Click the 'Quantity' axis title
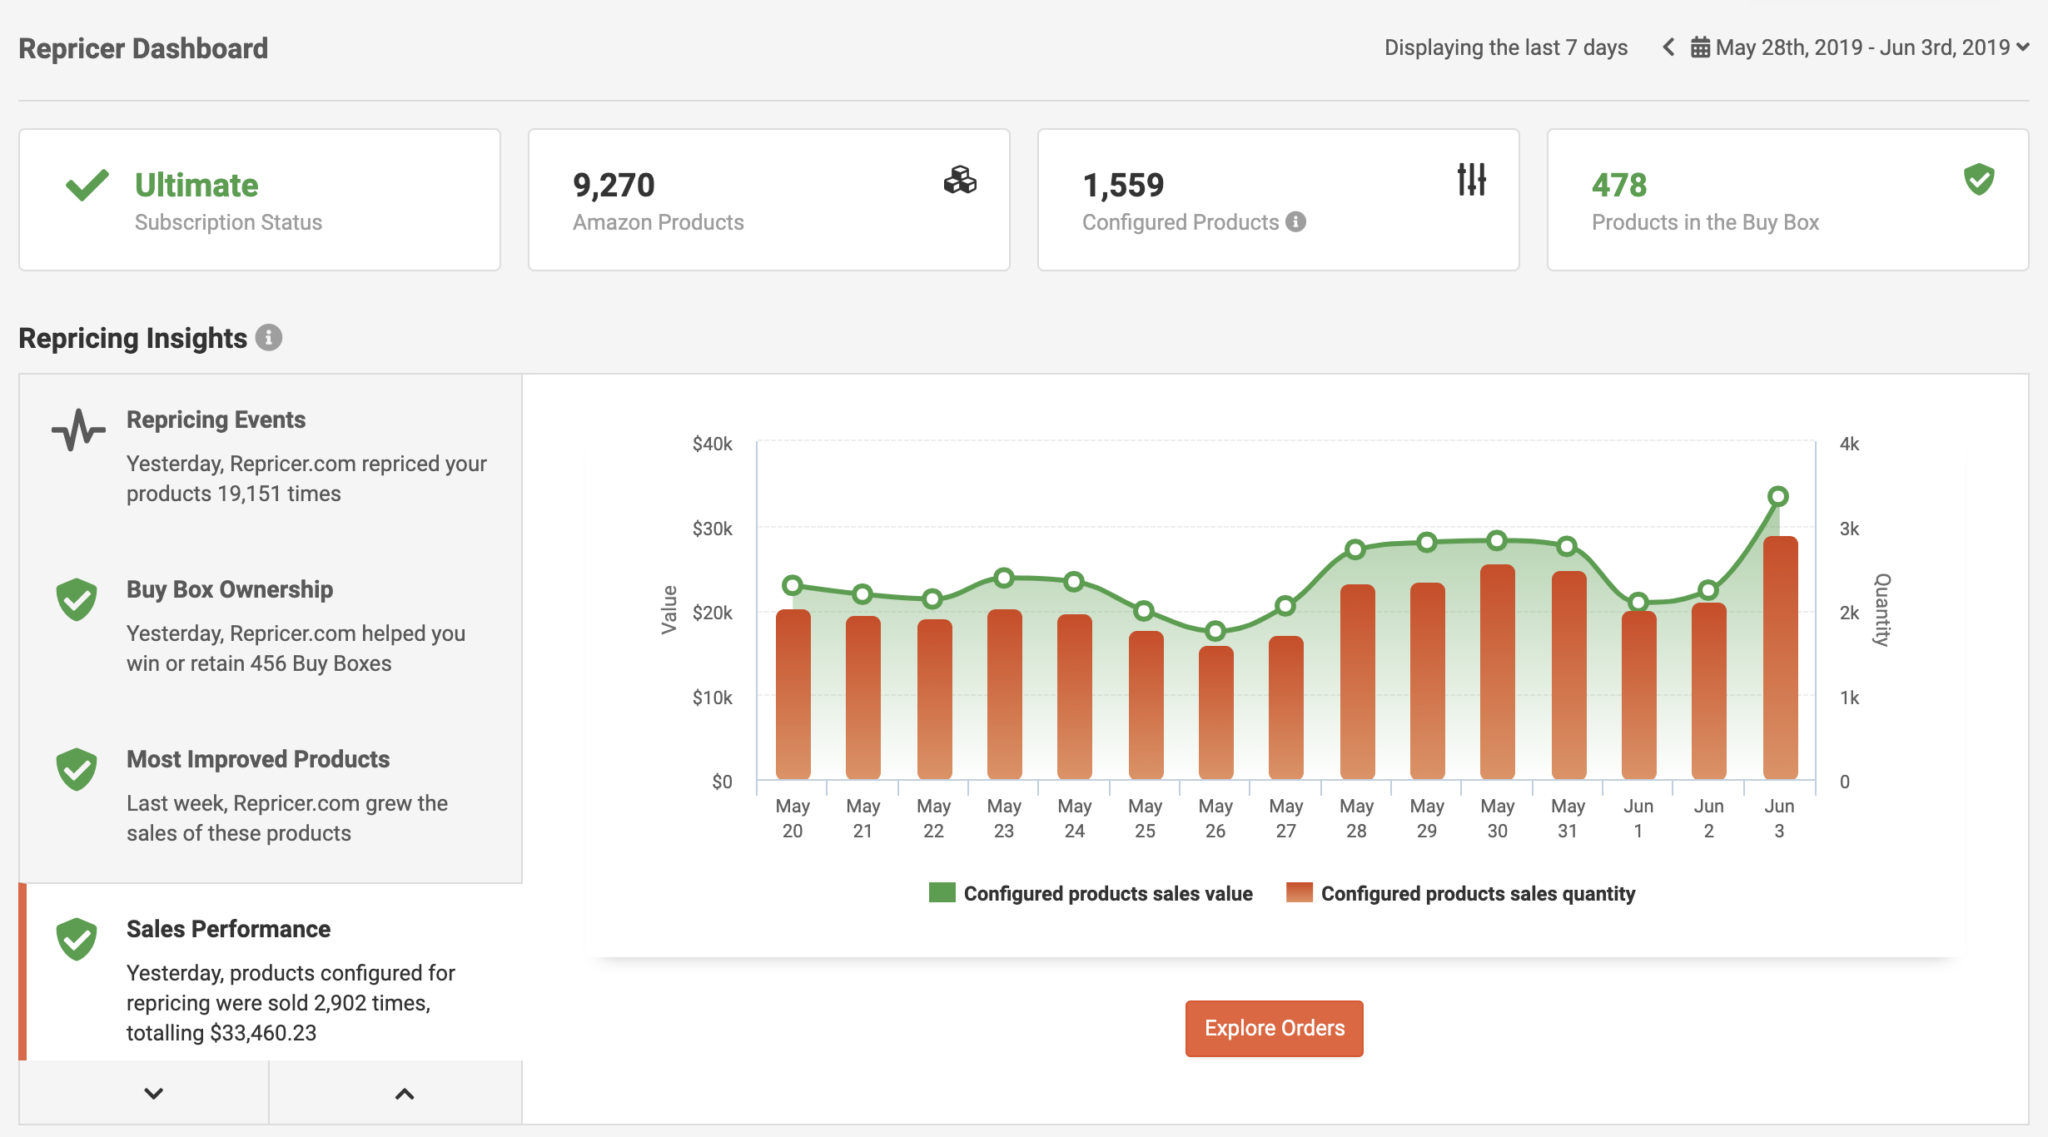 tap(1881, 610)
